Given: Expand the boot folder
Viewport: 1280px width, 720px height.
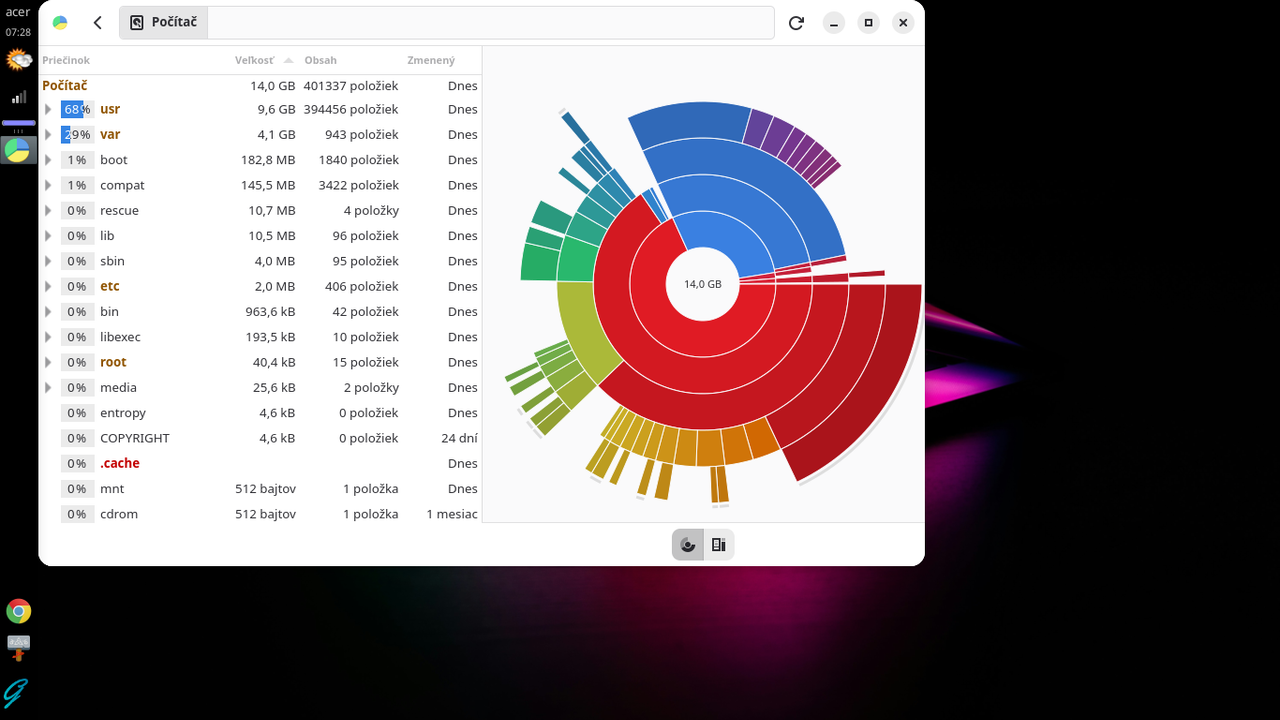Looking at the screenshot, I should [48, 160].
